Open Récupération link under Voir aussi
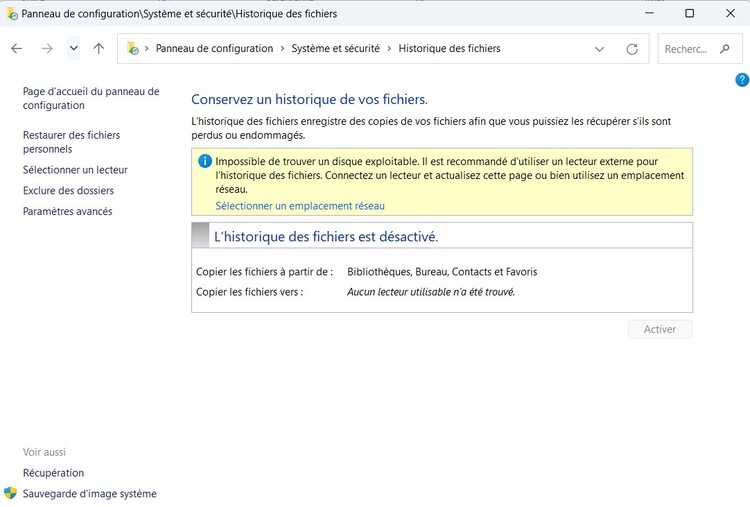Image resolution: width=750 pixels, height=507 pixels. coord(53,473)
